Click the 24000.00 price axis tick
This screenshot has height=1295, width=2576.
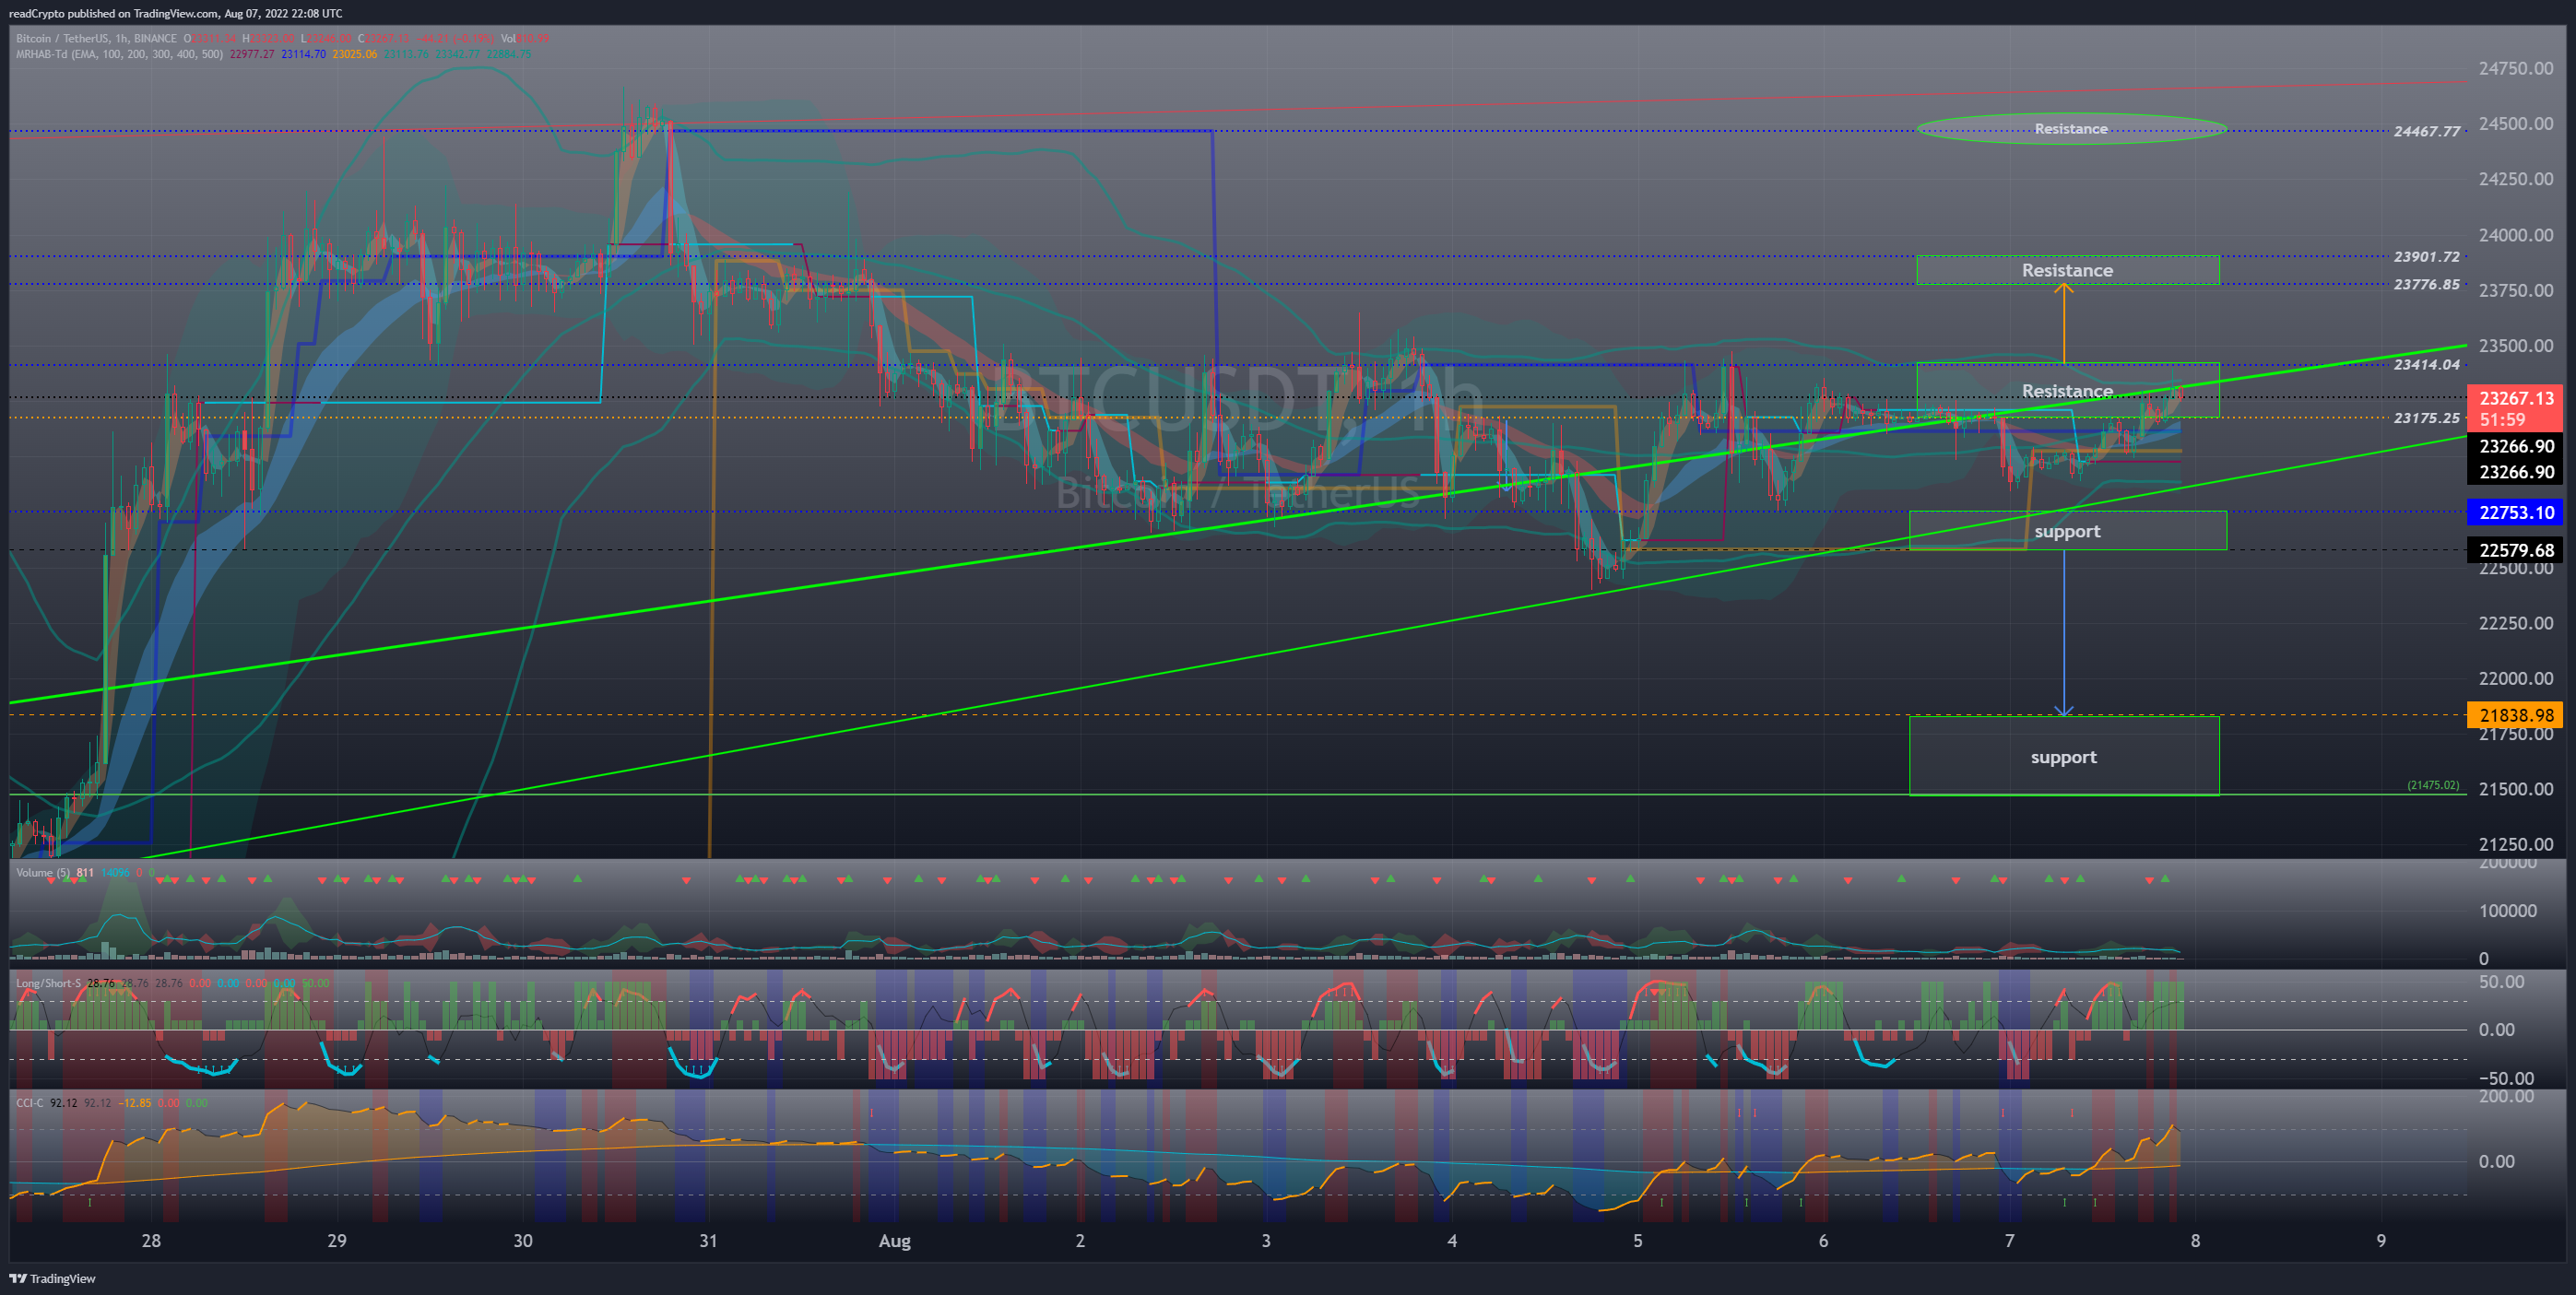pyautogui.click(x=2516, y=235)
